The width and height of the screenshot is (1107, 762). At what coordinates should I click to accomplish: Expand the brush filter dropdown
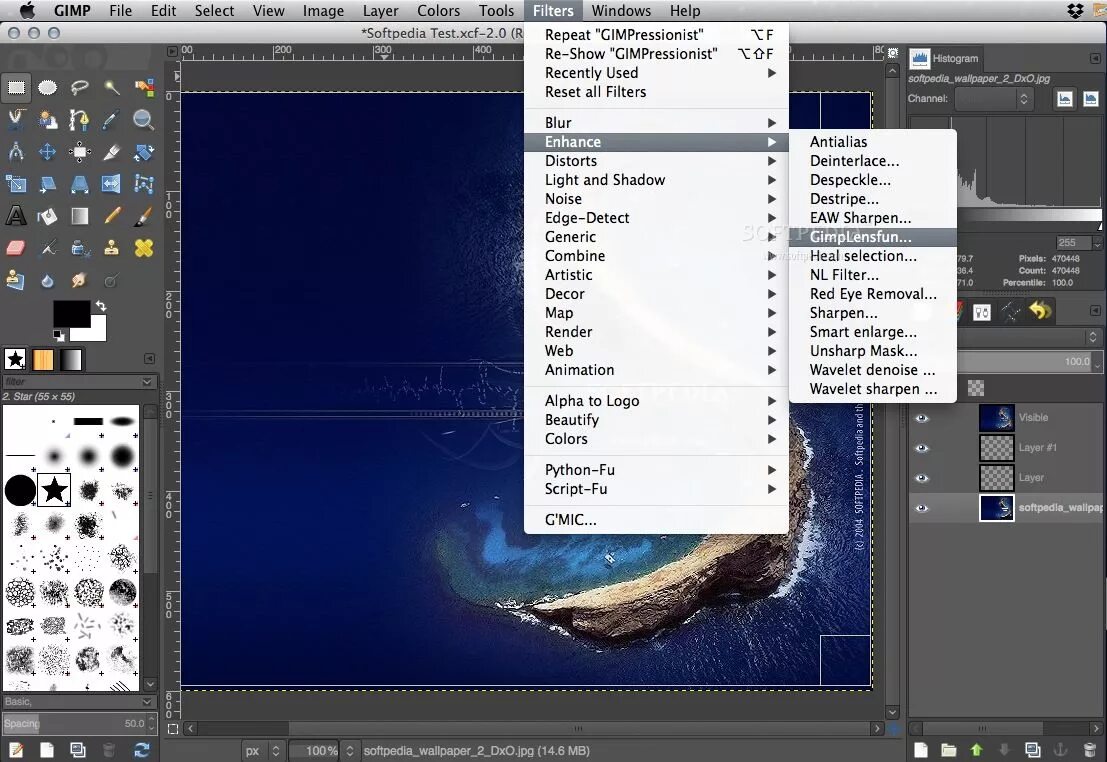147,382
